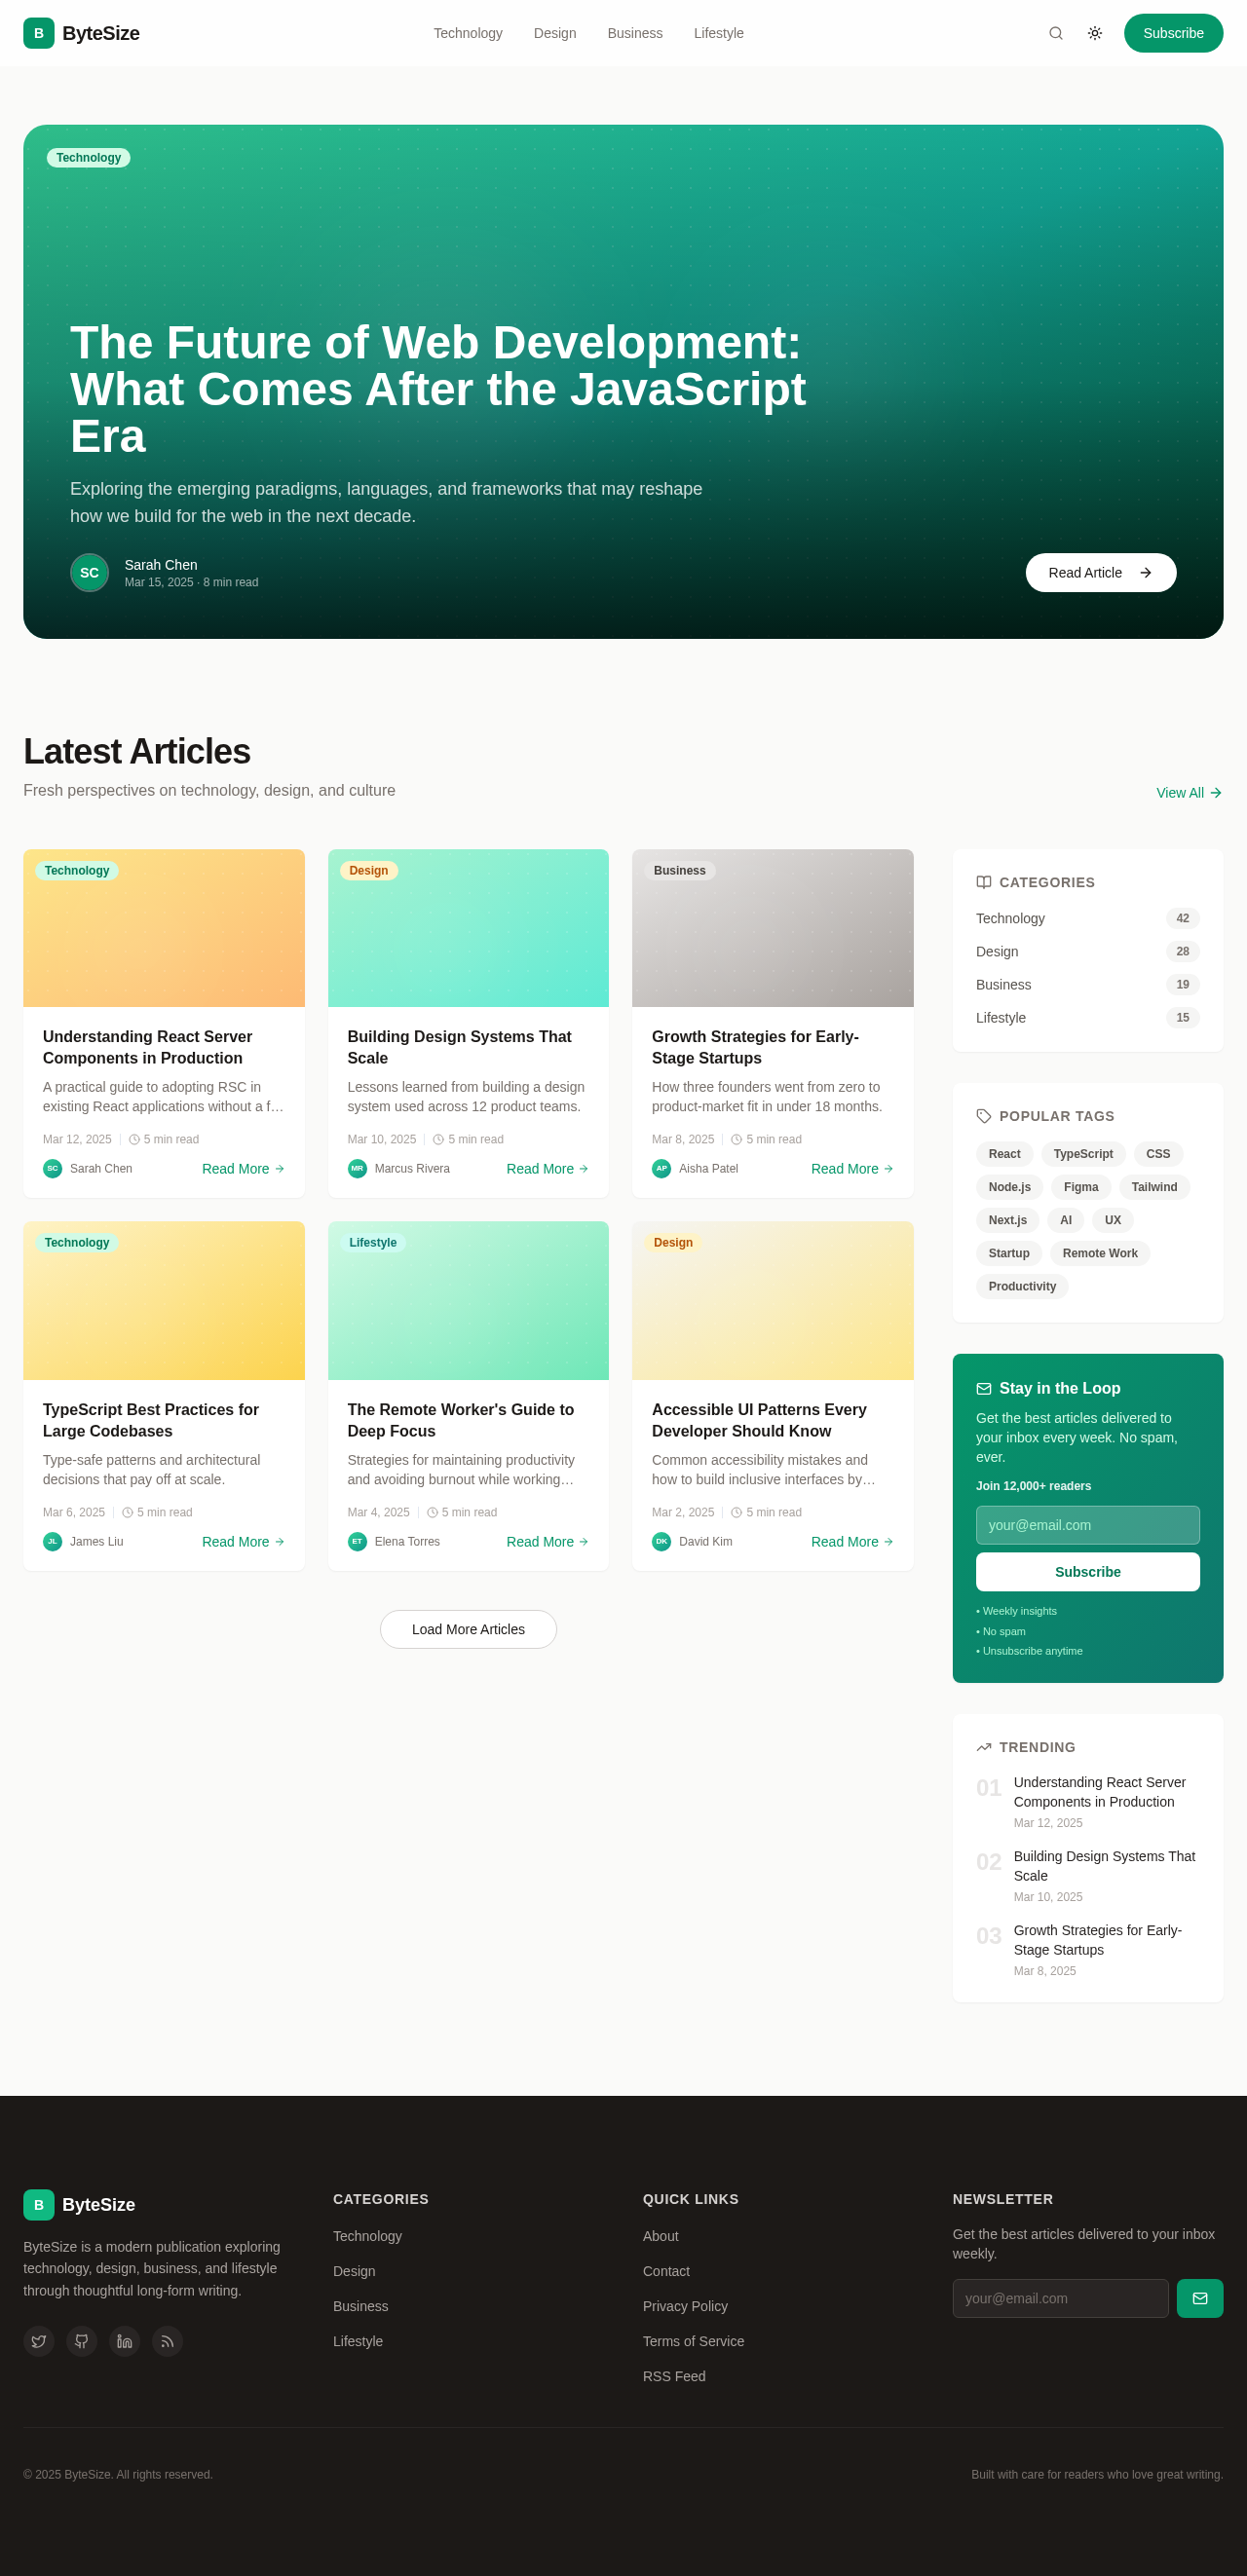Select the Figma tag
Screen dimensions: 1247x2576
point(1081,1187)
